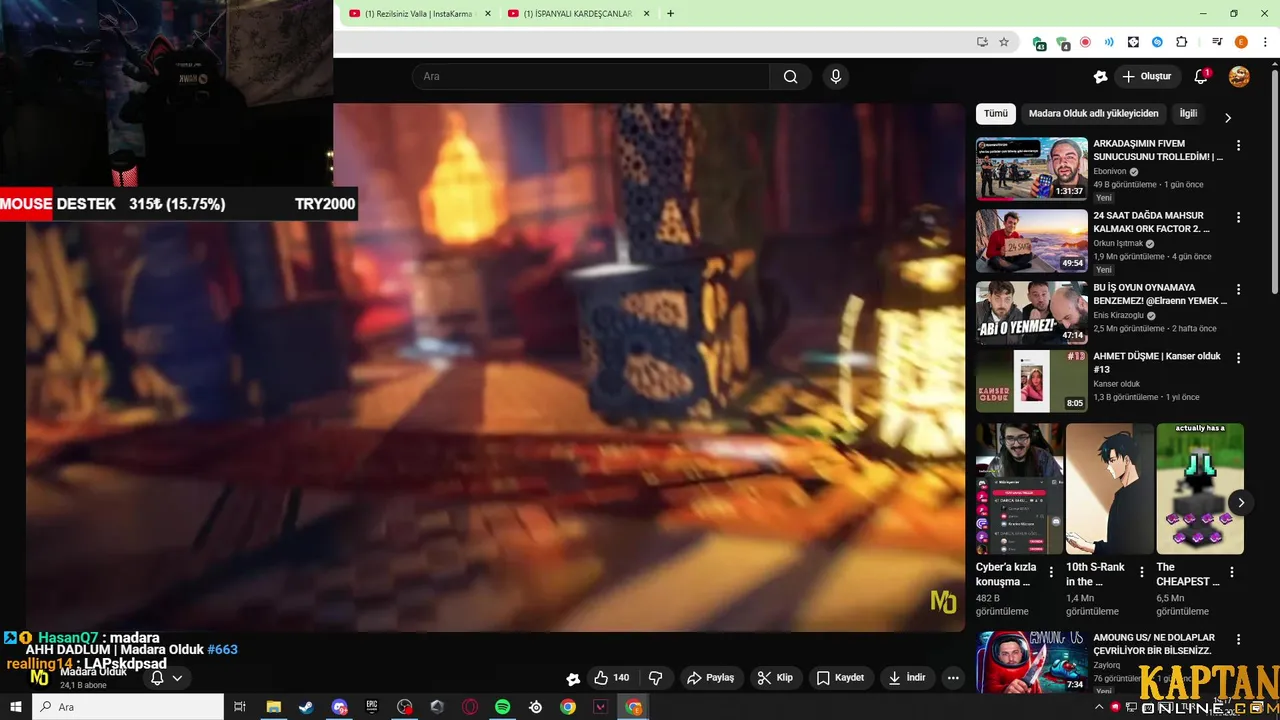The image size is (1280, 720).
Task: Select the İlgili filter chip
Action: click(1188, 114)
